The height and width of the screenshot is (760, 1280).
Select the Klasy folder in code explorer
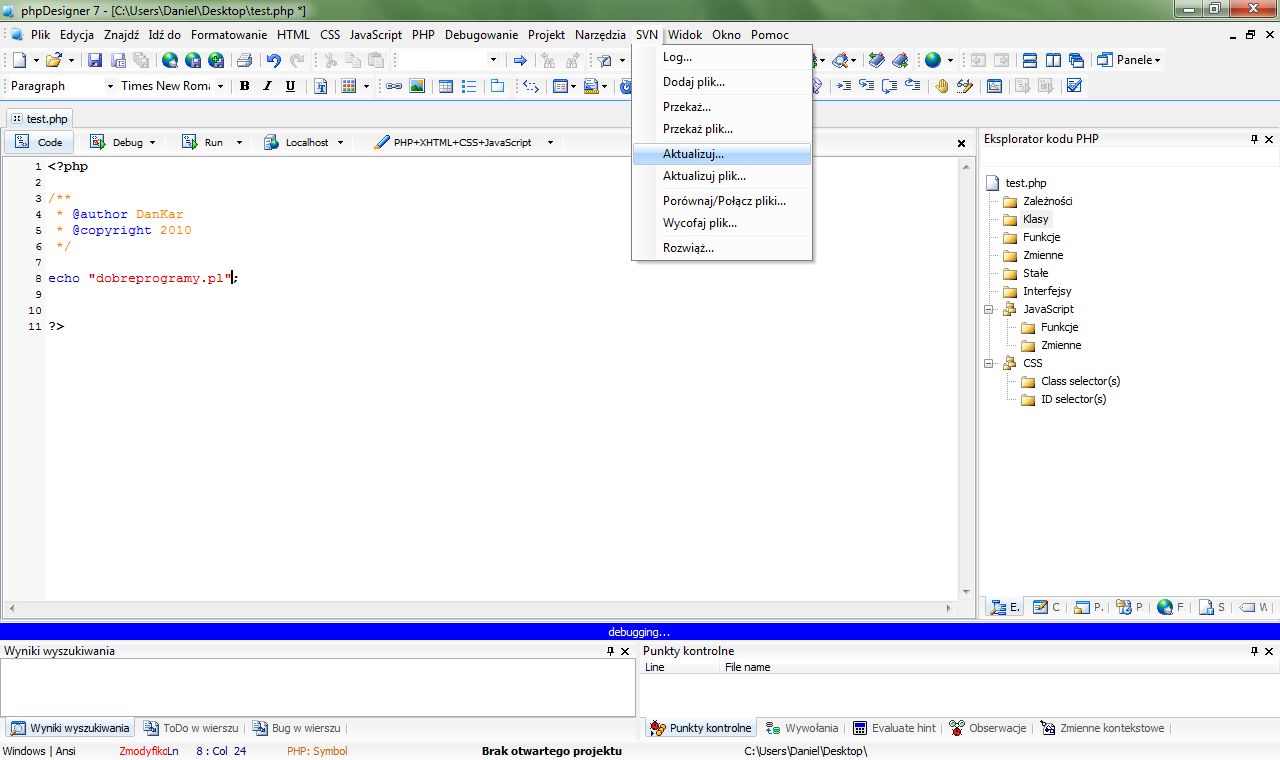[x=1036, y=219]
